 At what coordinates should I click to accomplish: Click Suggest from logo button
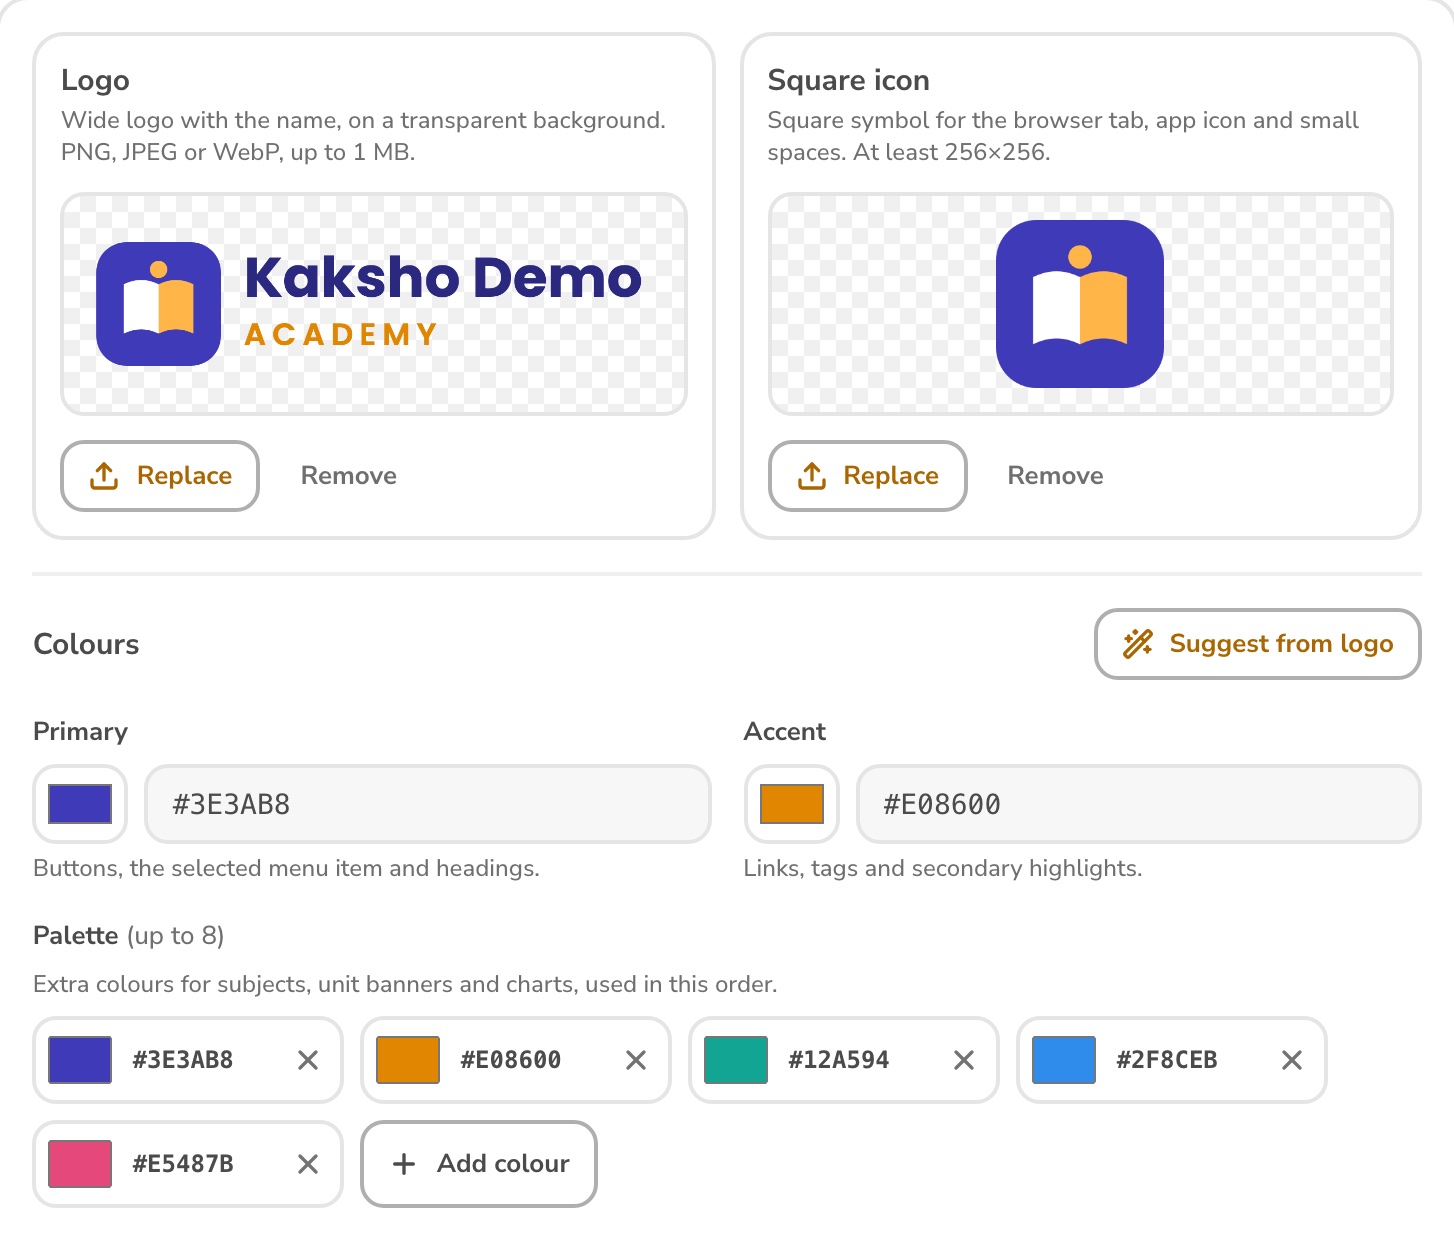[1258, 644]
